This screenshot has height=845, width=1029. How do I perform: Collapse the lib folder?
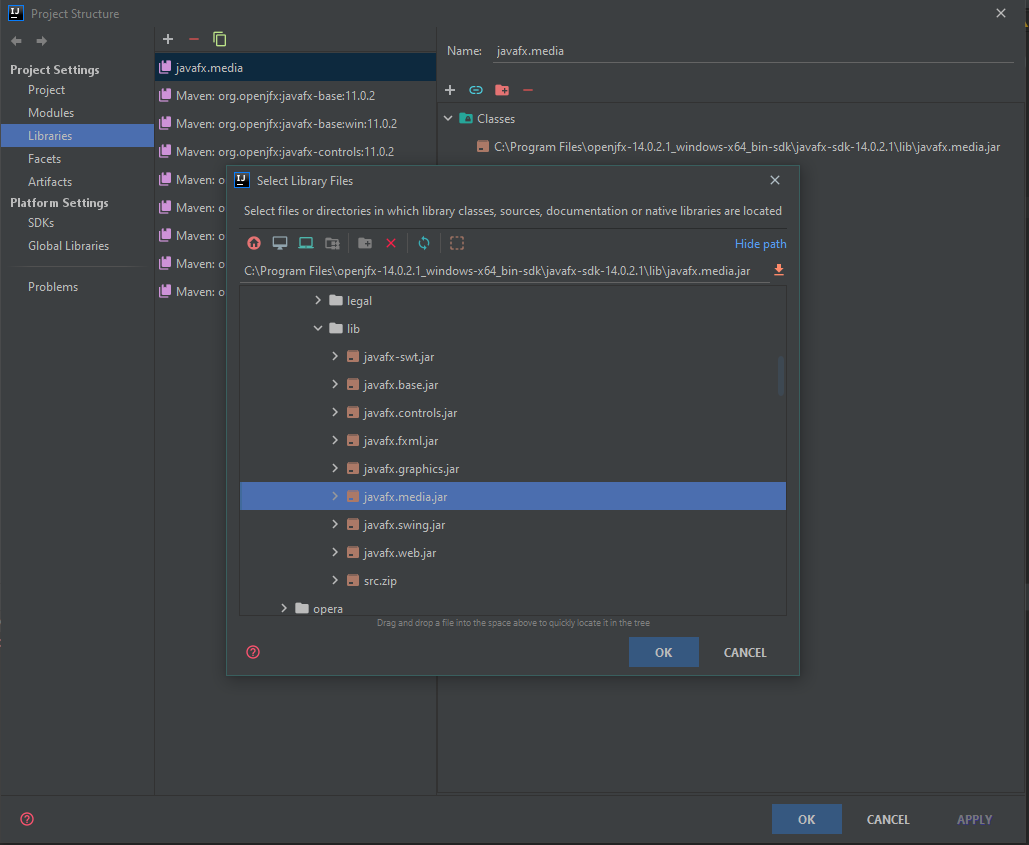(318, 328)
